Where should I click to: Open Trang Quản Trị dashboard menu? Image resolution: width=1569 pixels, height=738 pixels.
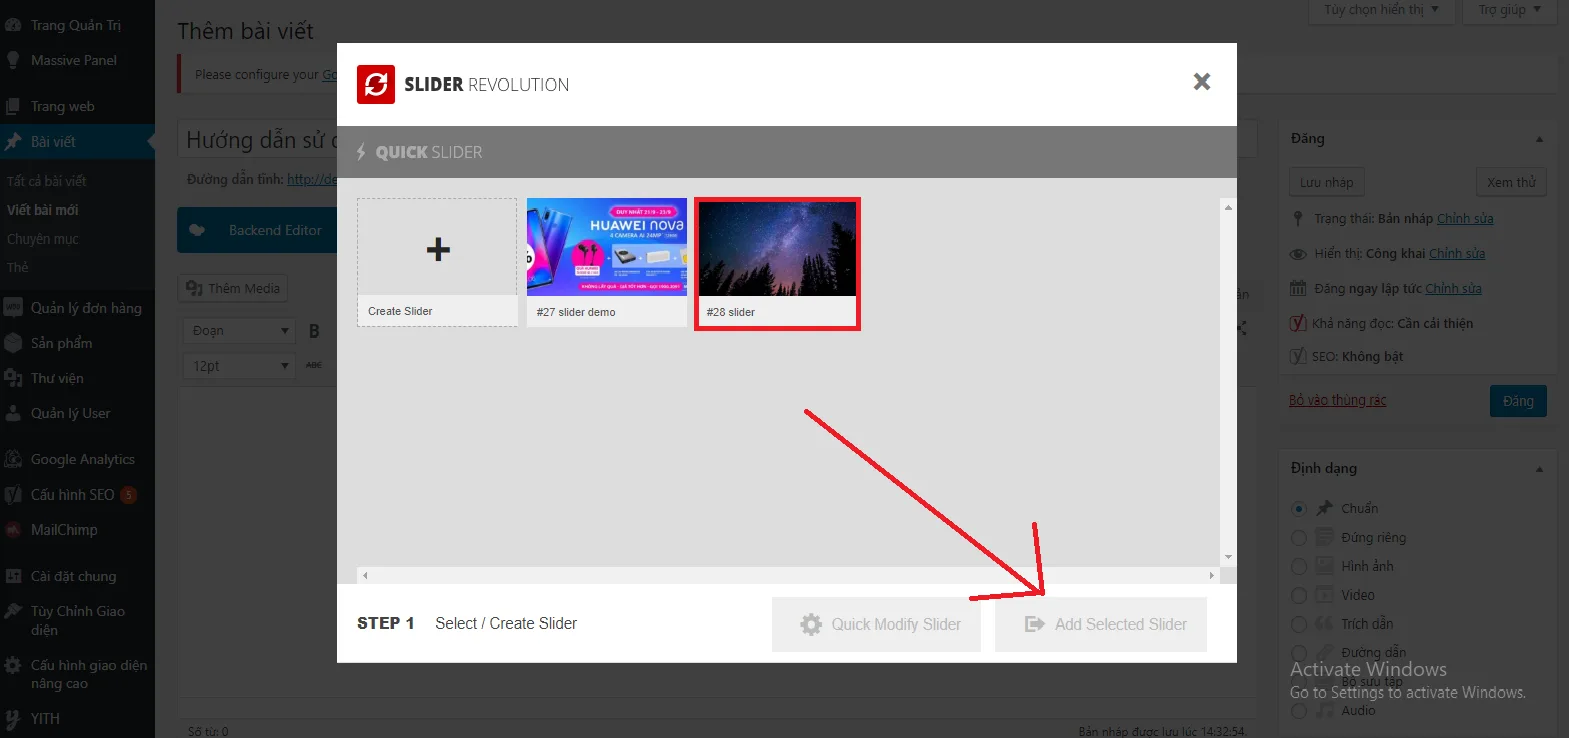pos(76,25)
